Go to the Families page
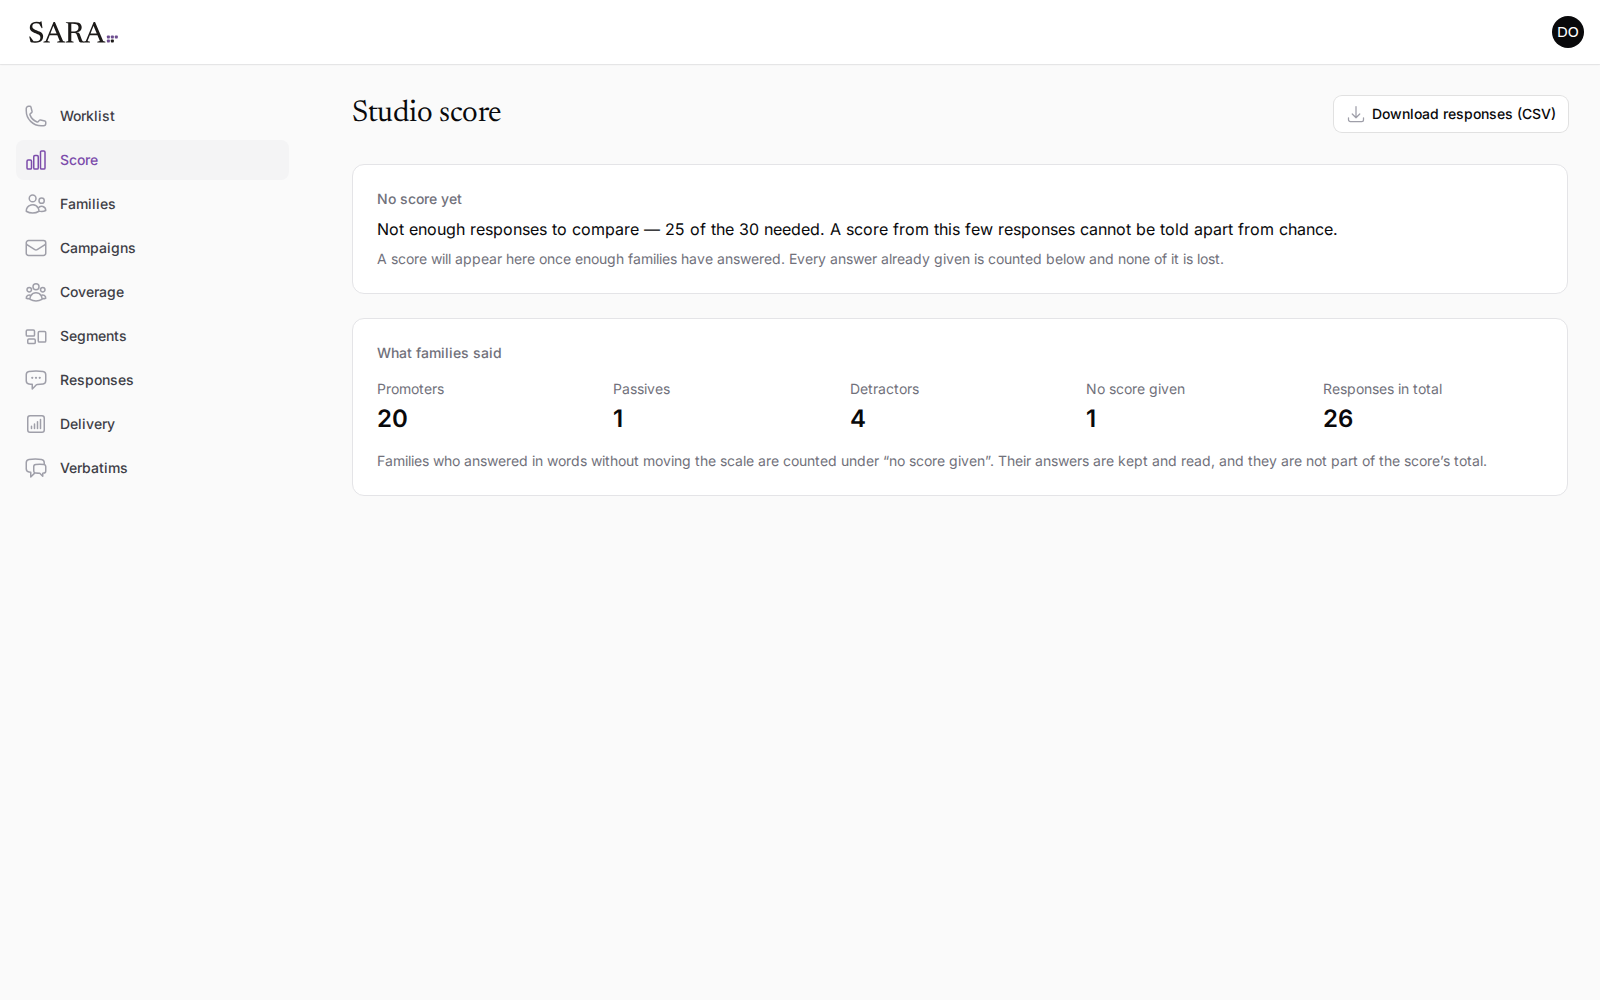The width and height of the screenshot is (1600, 1000). [x=152, y=204]
